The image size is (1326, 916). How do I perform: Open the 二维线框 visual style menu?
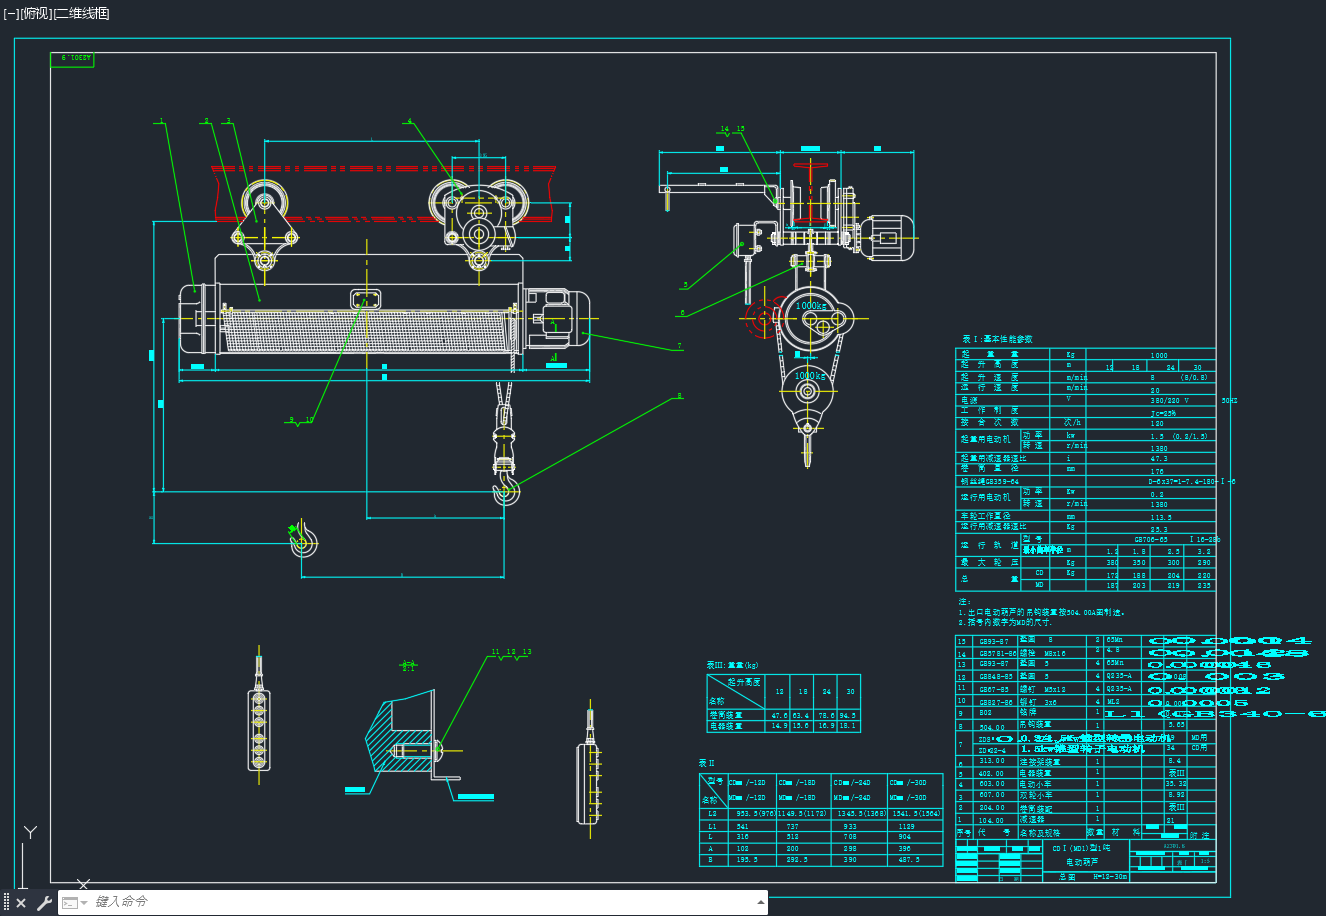pos(81,13)
